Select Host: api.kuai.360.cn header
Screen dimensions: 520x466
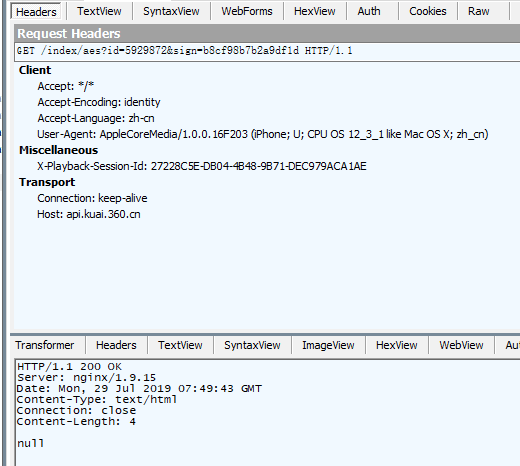(89, 214)
